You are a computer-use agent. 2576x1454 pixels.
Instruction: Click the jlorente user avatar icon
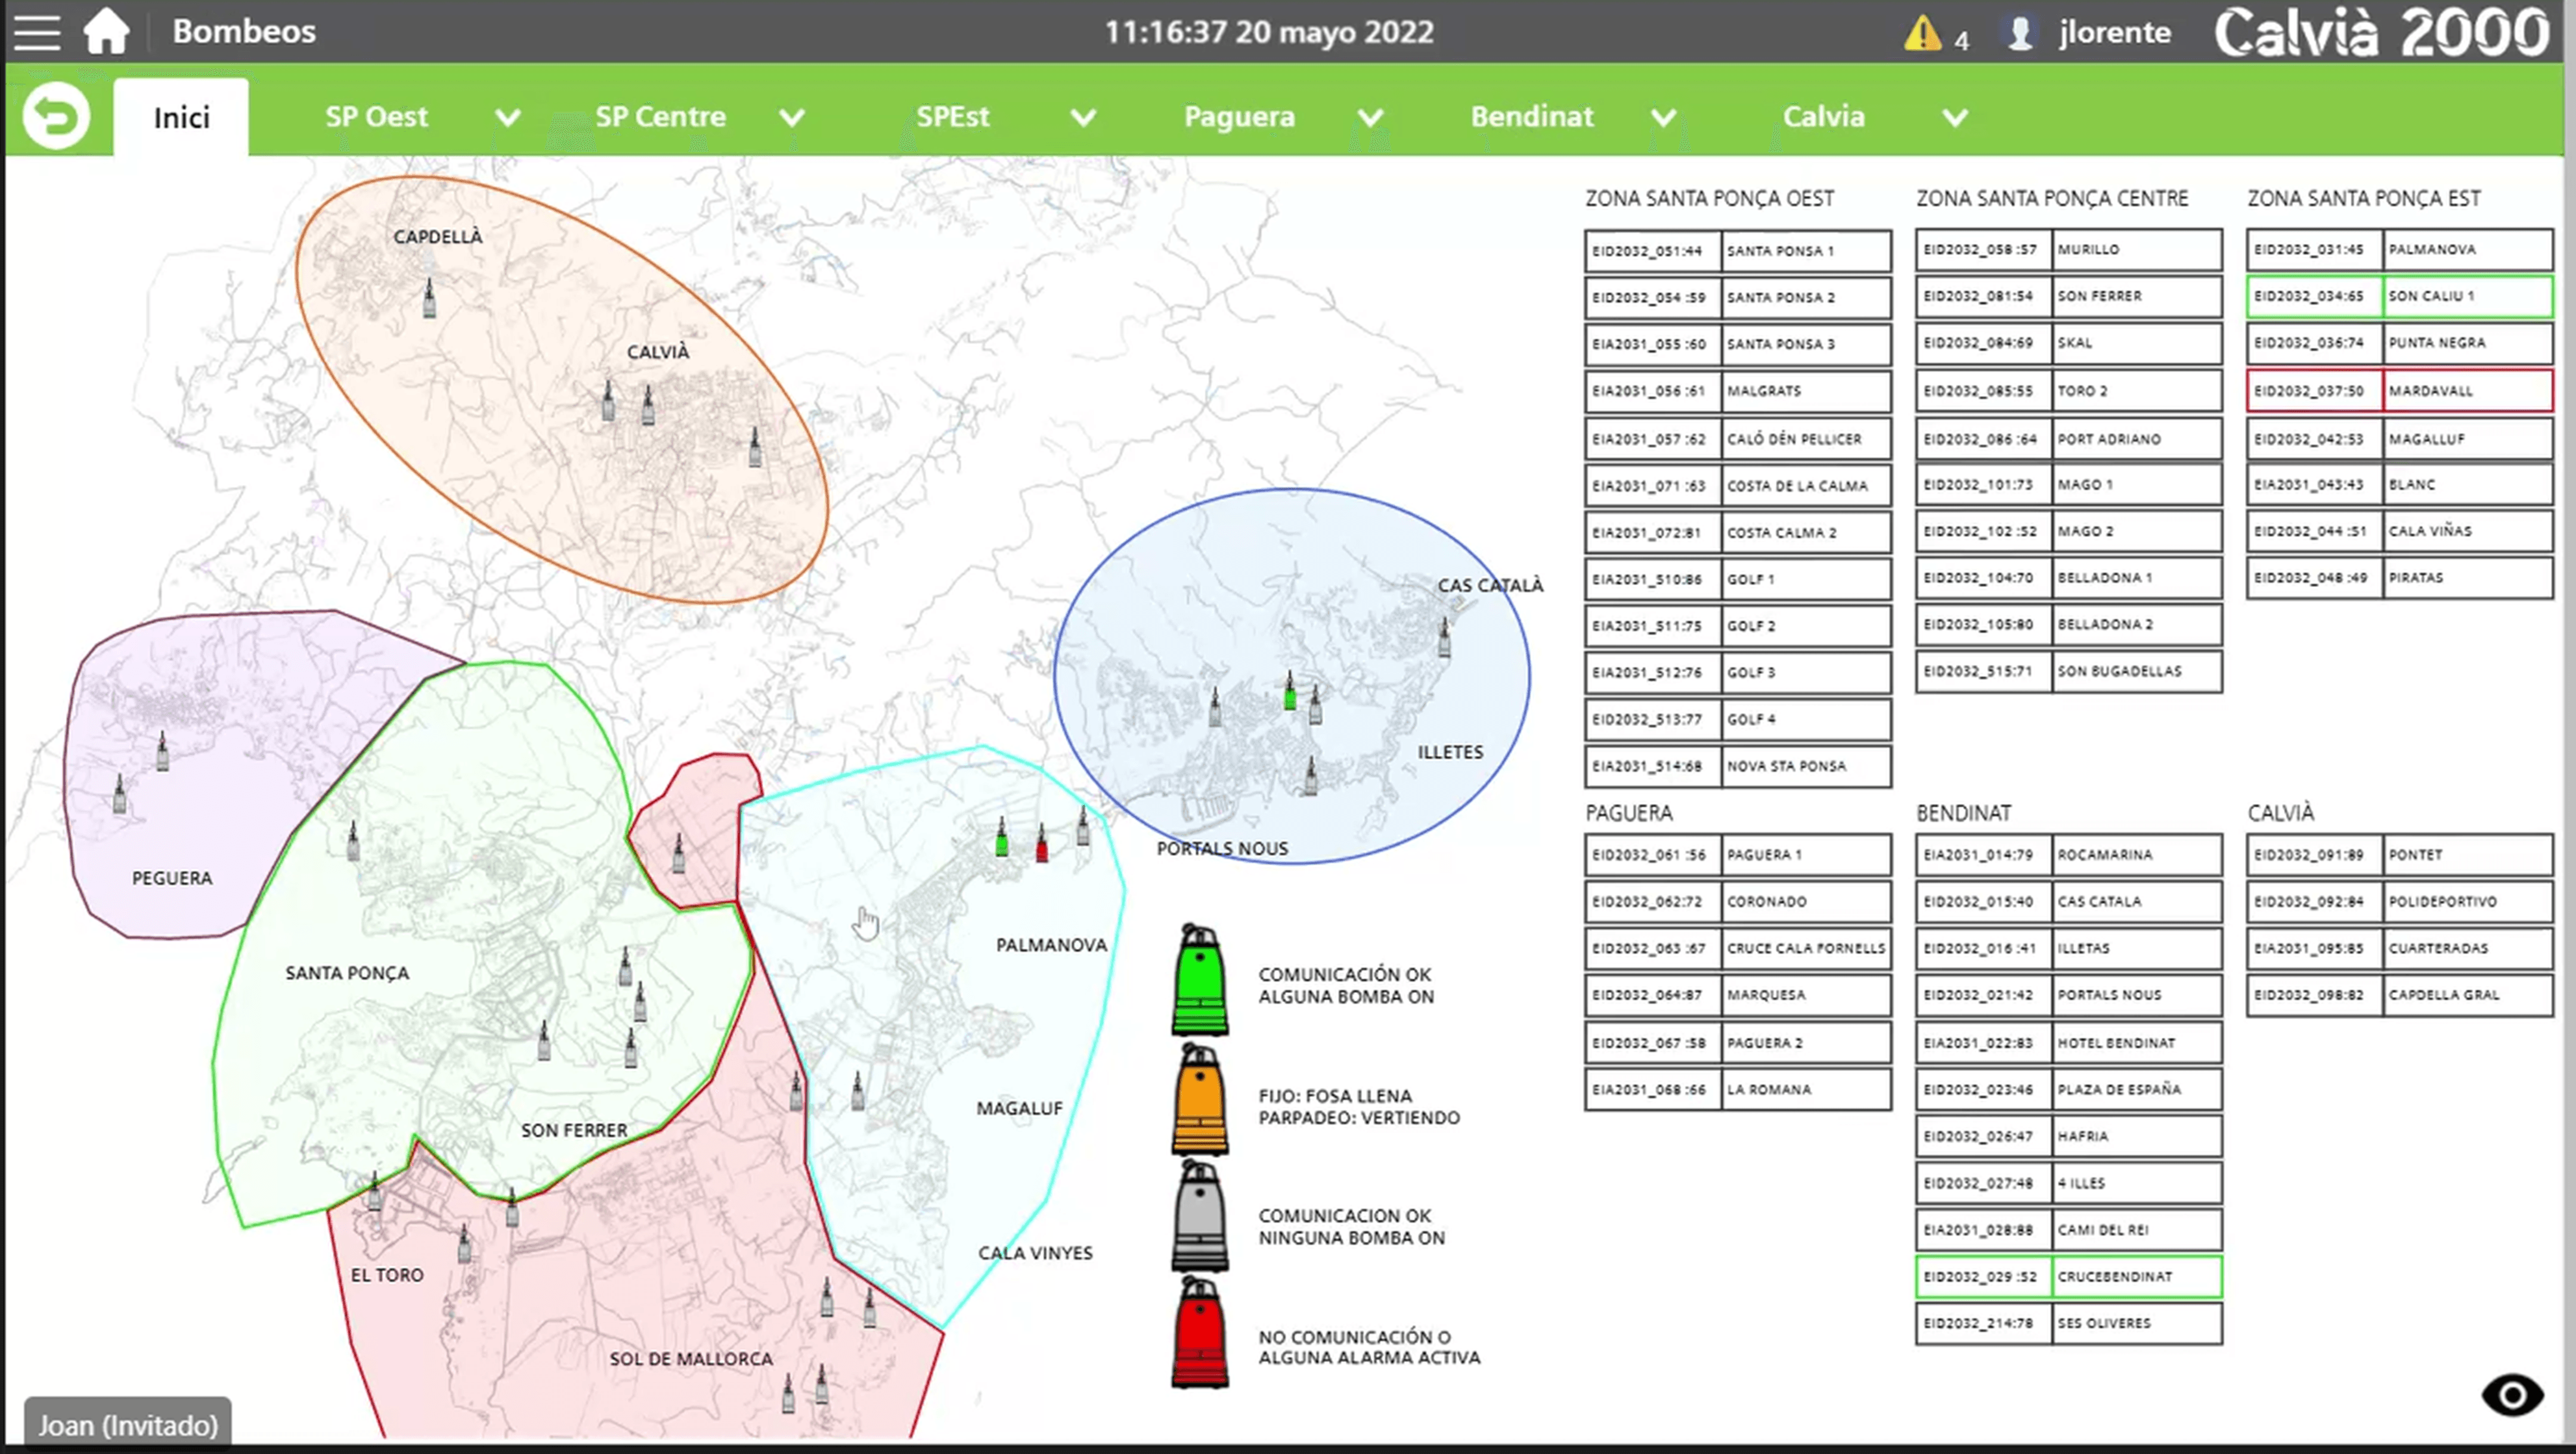pyautogui.click(x=2021, y=33)
